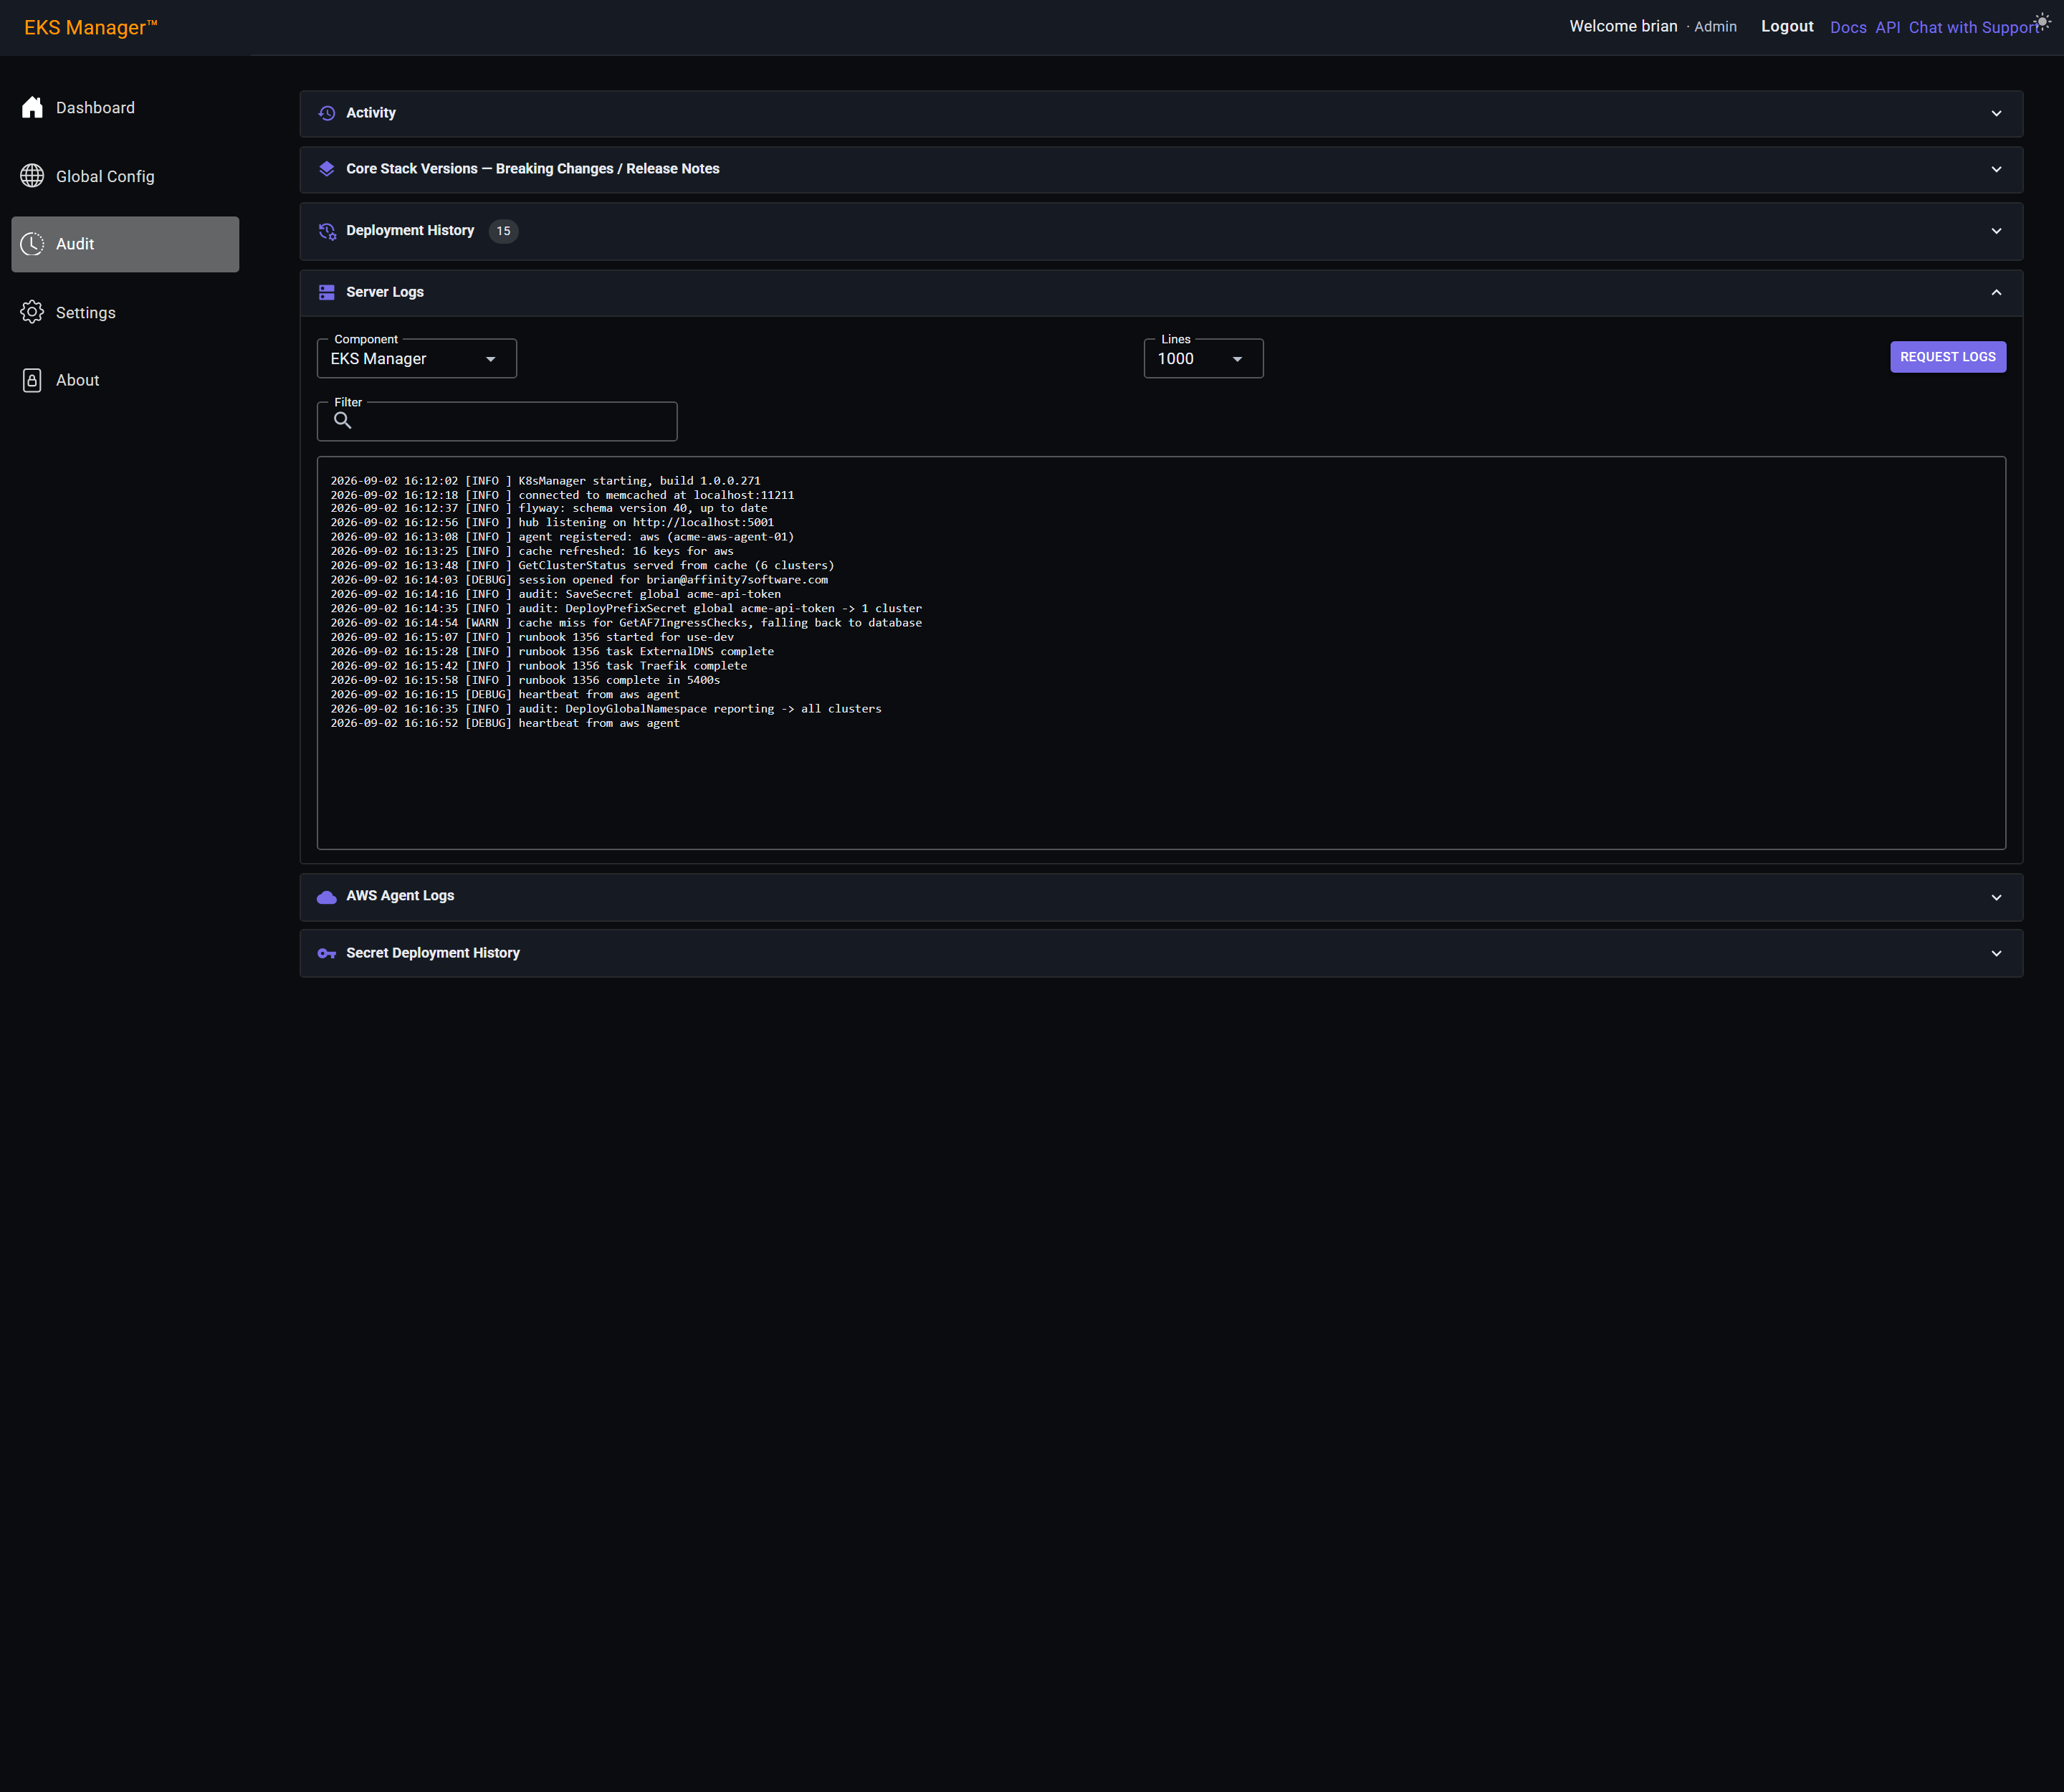Click the Admin role label
Screen dimensions: 2064x1792
[x=1715, y=27]
